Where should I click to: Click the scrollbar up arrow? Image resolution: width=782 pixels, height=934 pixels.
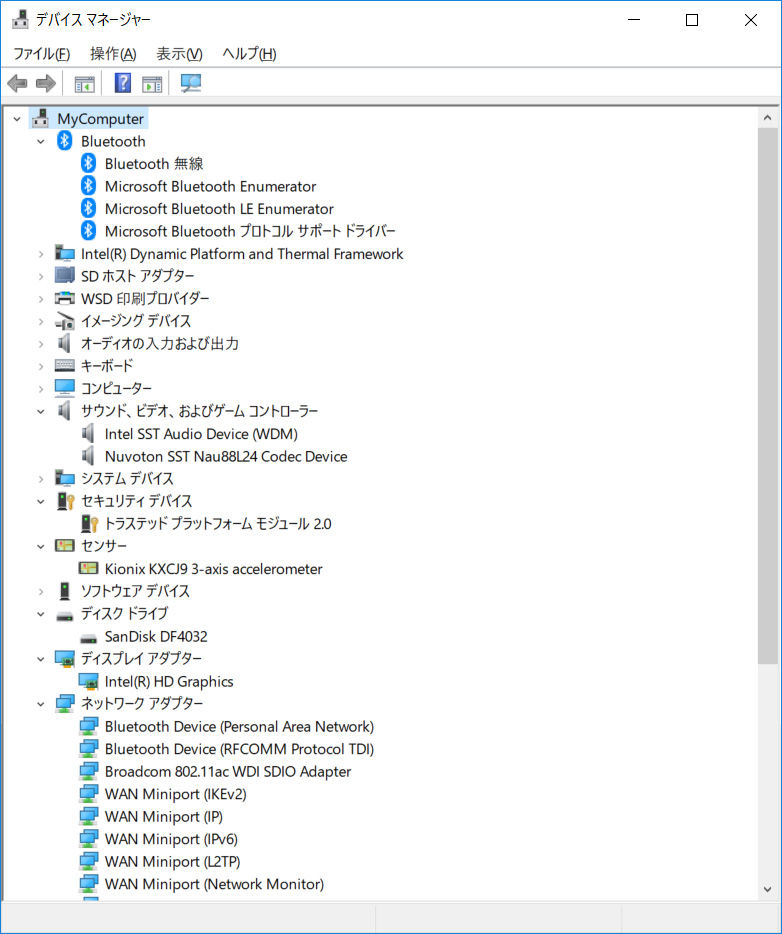(x=767, y=118)
